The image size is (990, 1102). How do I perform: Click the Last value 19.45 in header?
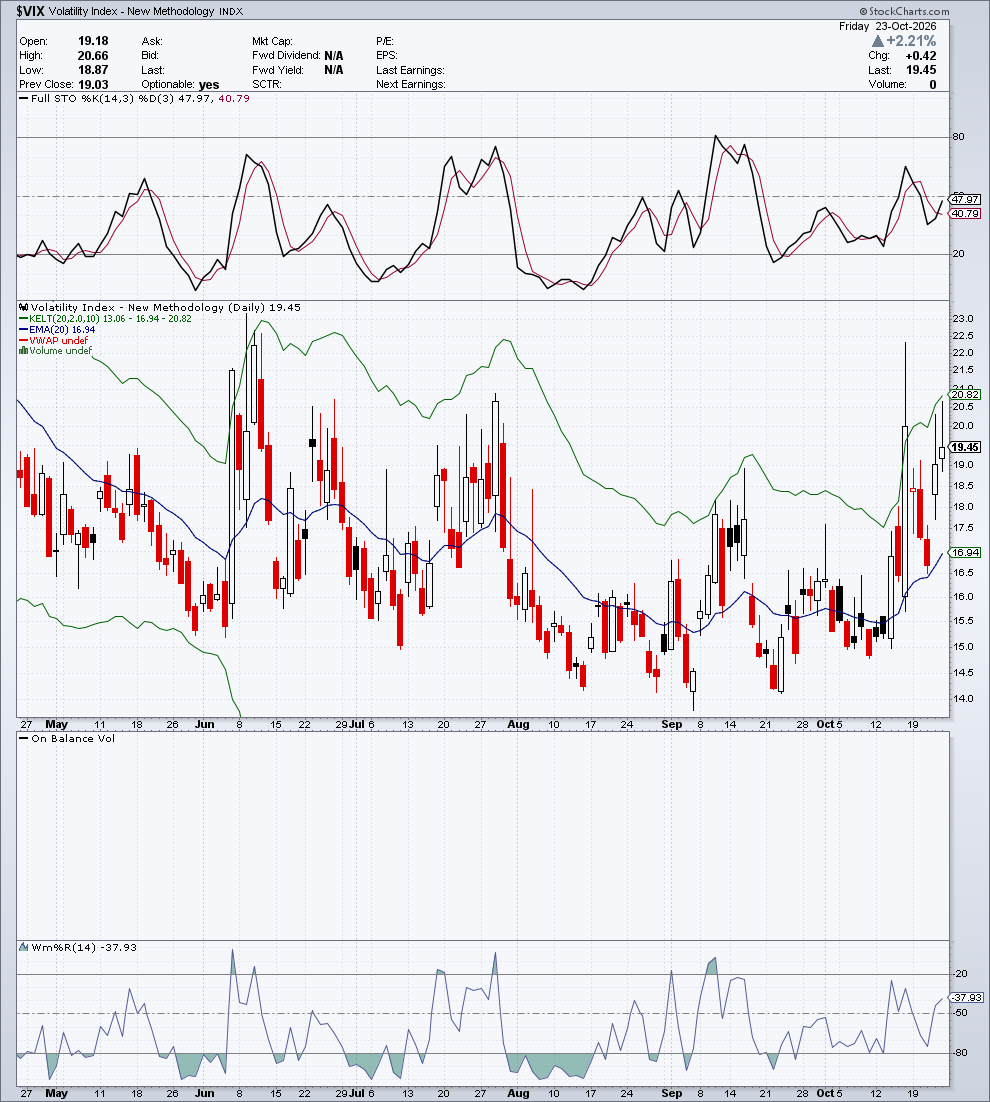(x=922, y=70)
